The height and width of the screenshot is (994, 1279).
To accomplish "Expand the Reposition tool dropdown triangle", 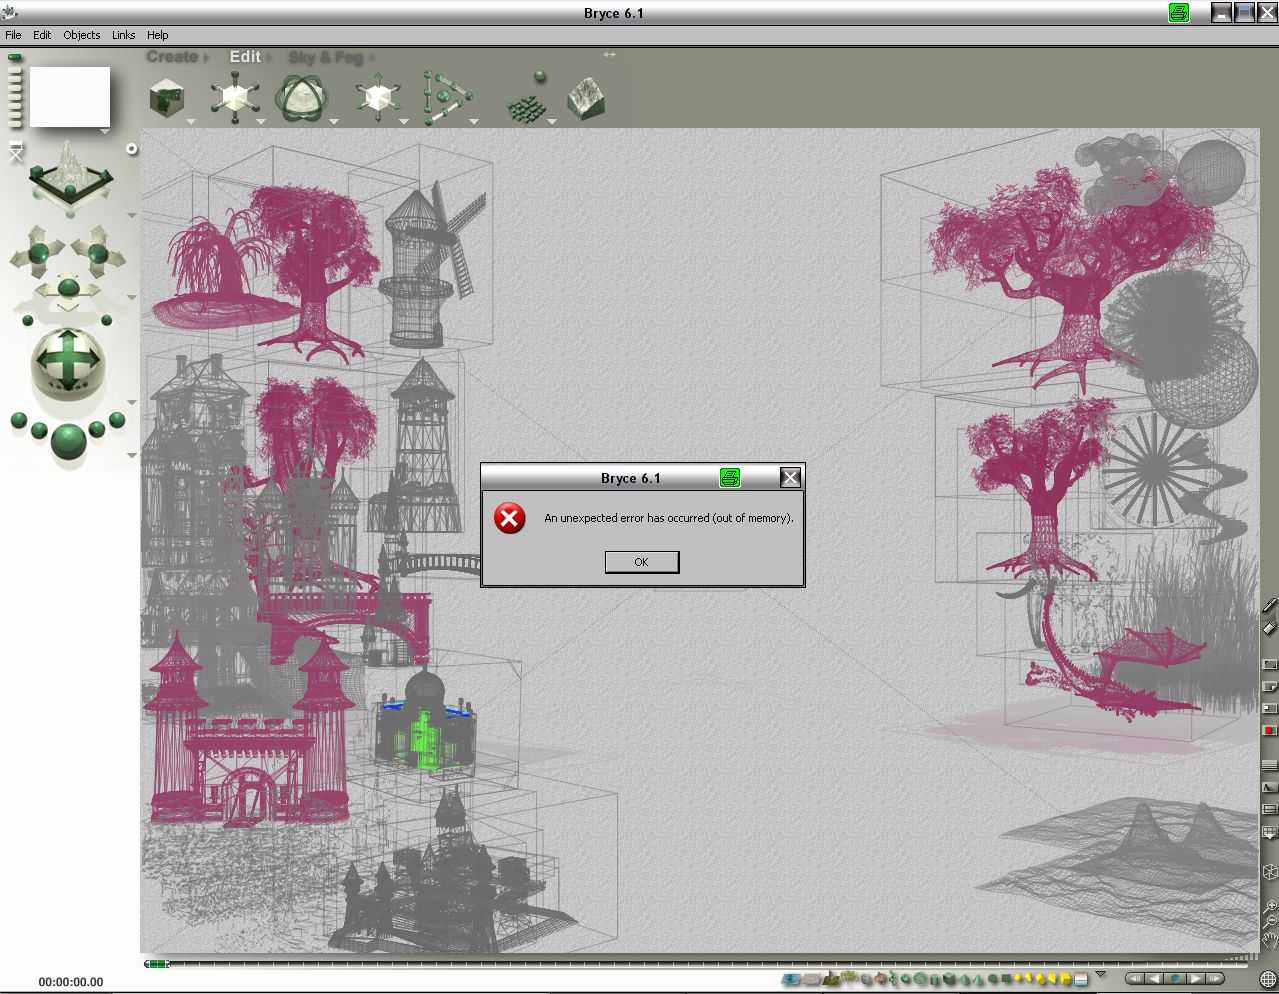I will coord(404,121).
